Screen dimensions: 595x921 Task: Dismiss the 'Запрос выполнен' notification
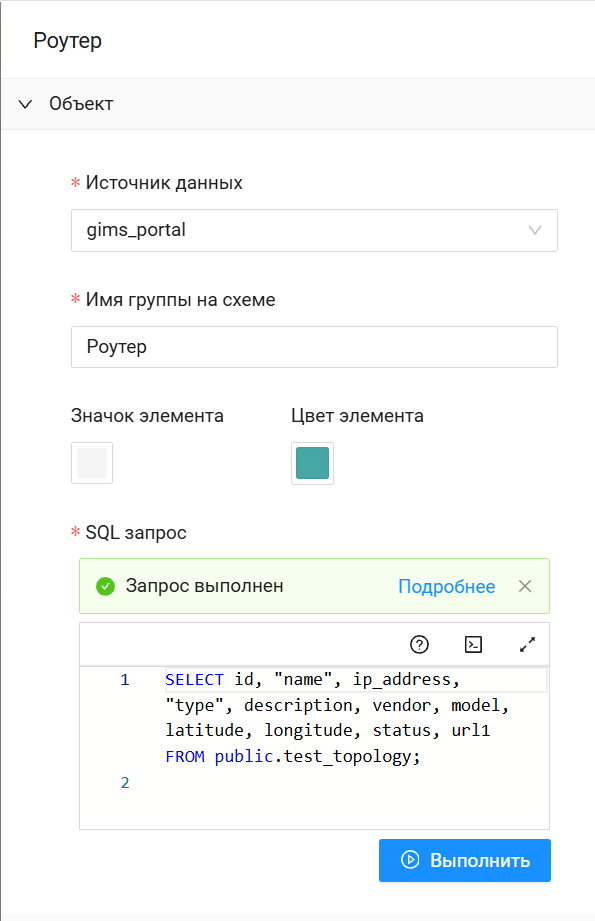(525, 586)
